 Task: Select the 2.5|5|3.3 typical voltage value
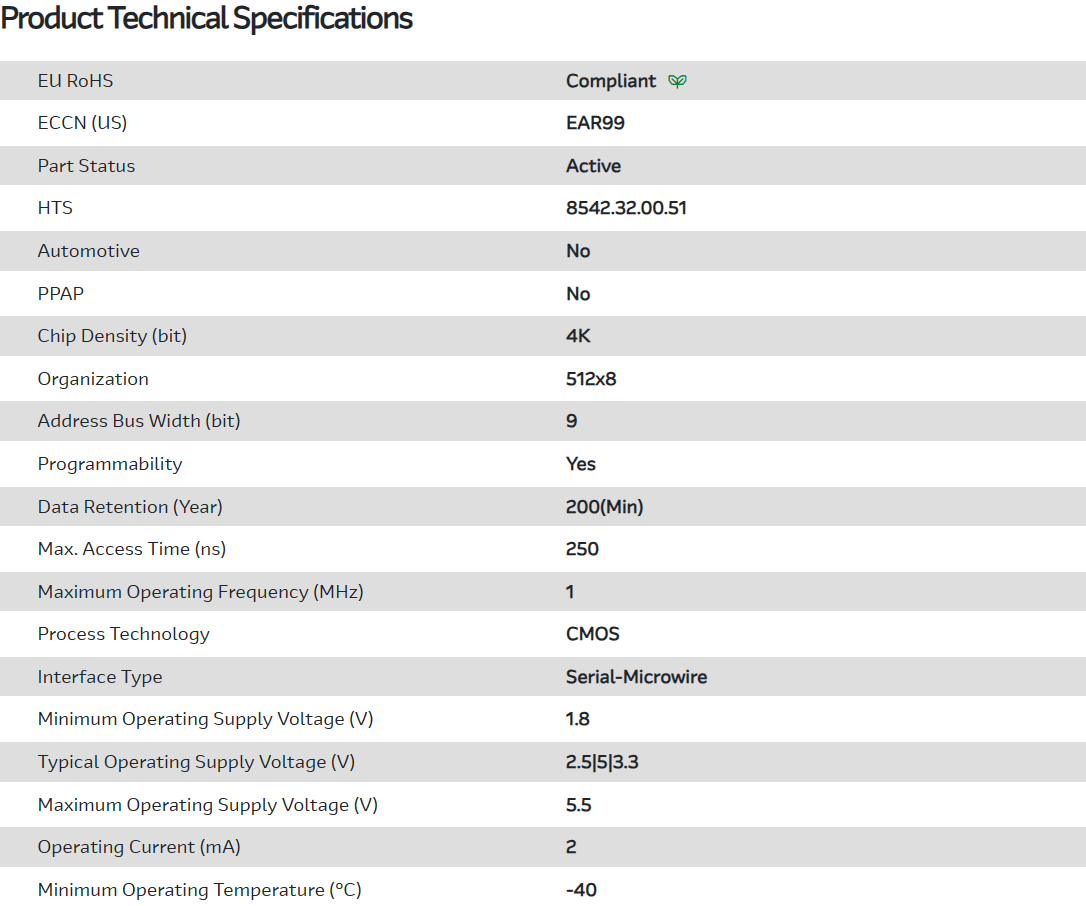[x=602, y=762]
